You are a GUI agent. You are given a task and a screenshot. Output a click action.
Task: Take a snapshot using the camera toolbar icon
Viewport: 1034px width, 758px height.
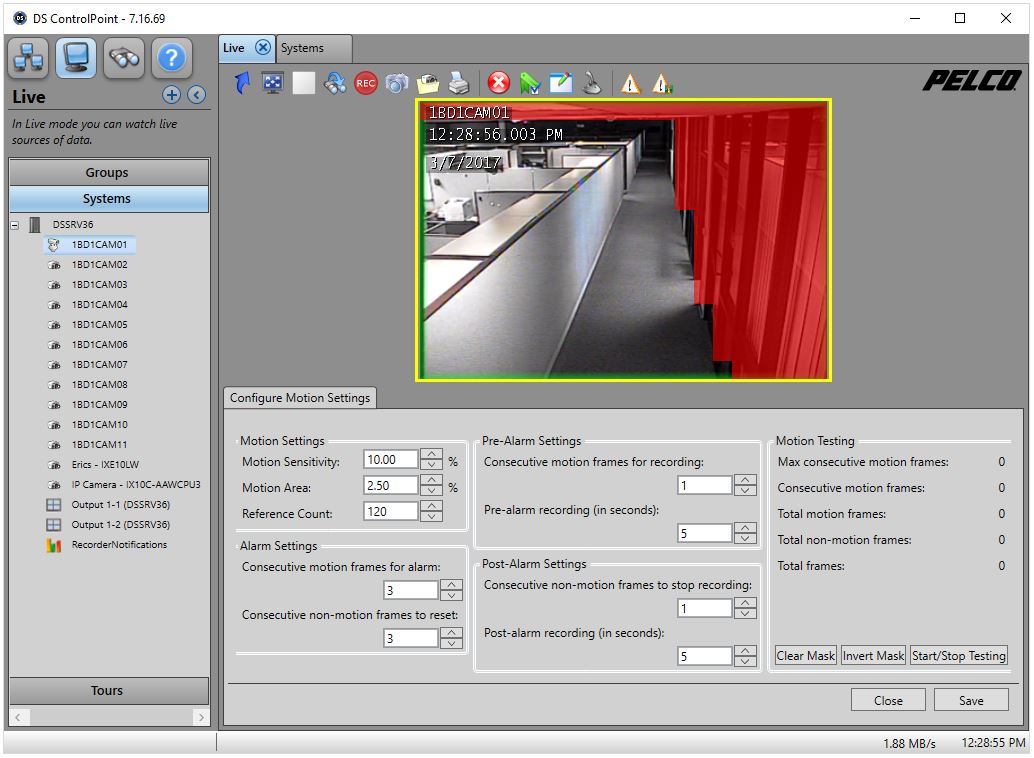coord(398,83)
